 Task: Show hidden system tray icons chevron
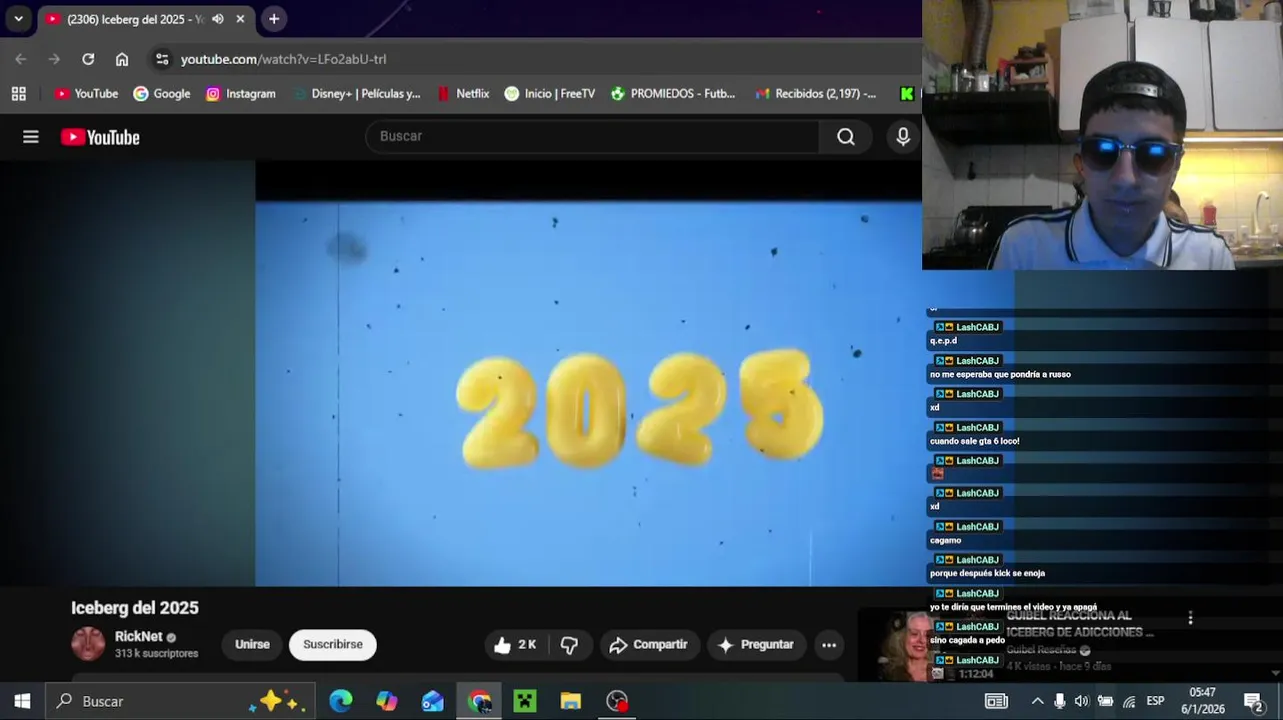pyautogui.click(x=1037, y=701)
